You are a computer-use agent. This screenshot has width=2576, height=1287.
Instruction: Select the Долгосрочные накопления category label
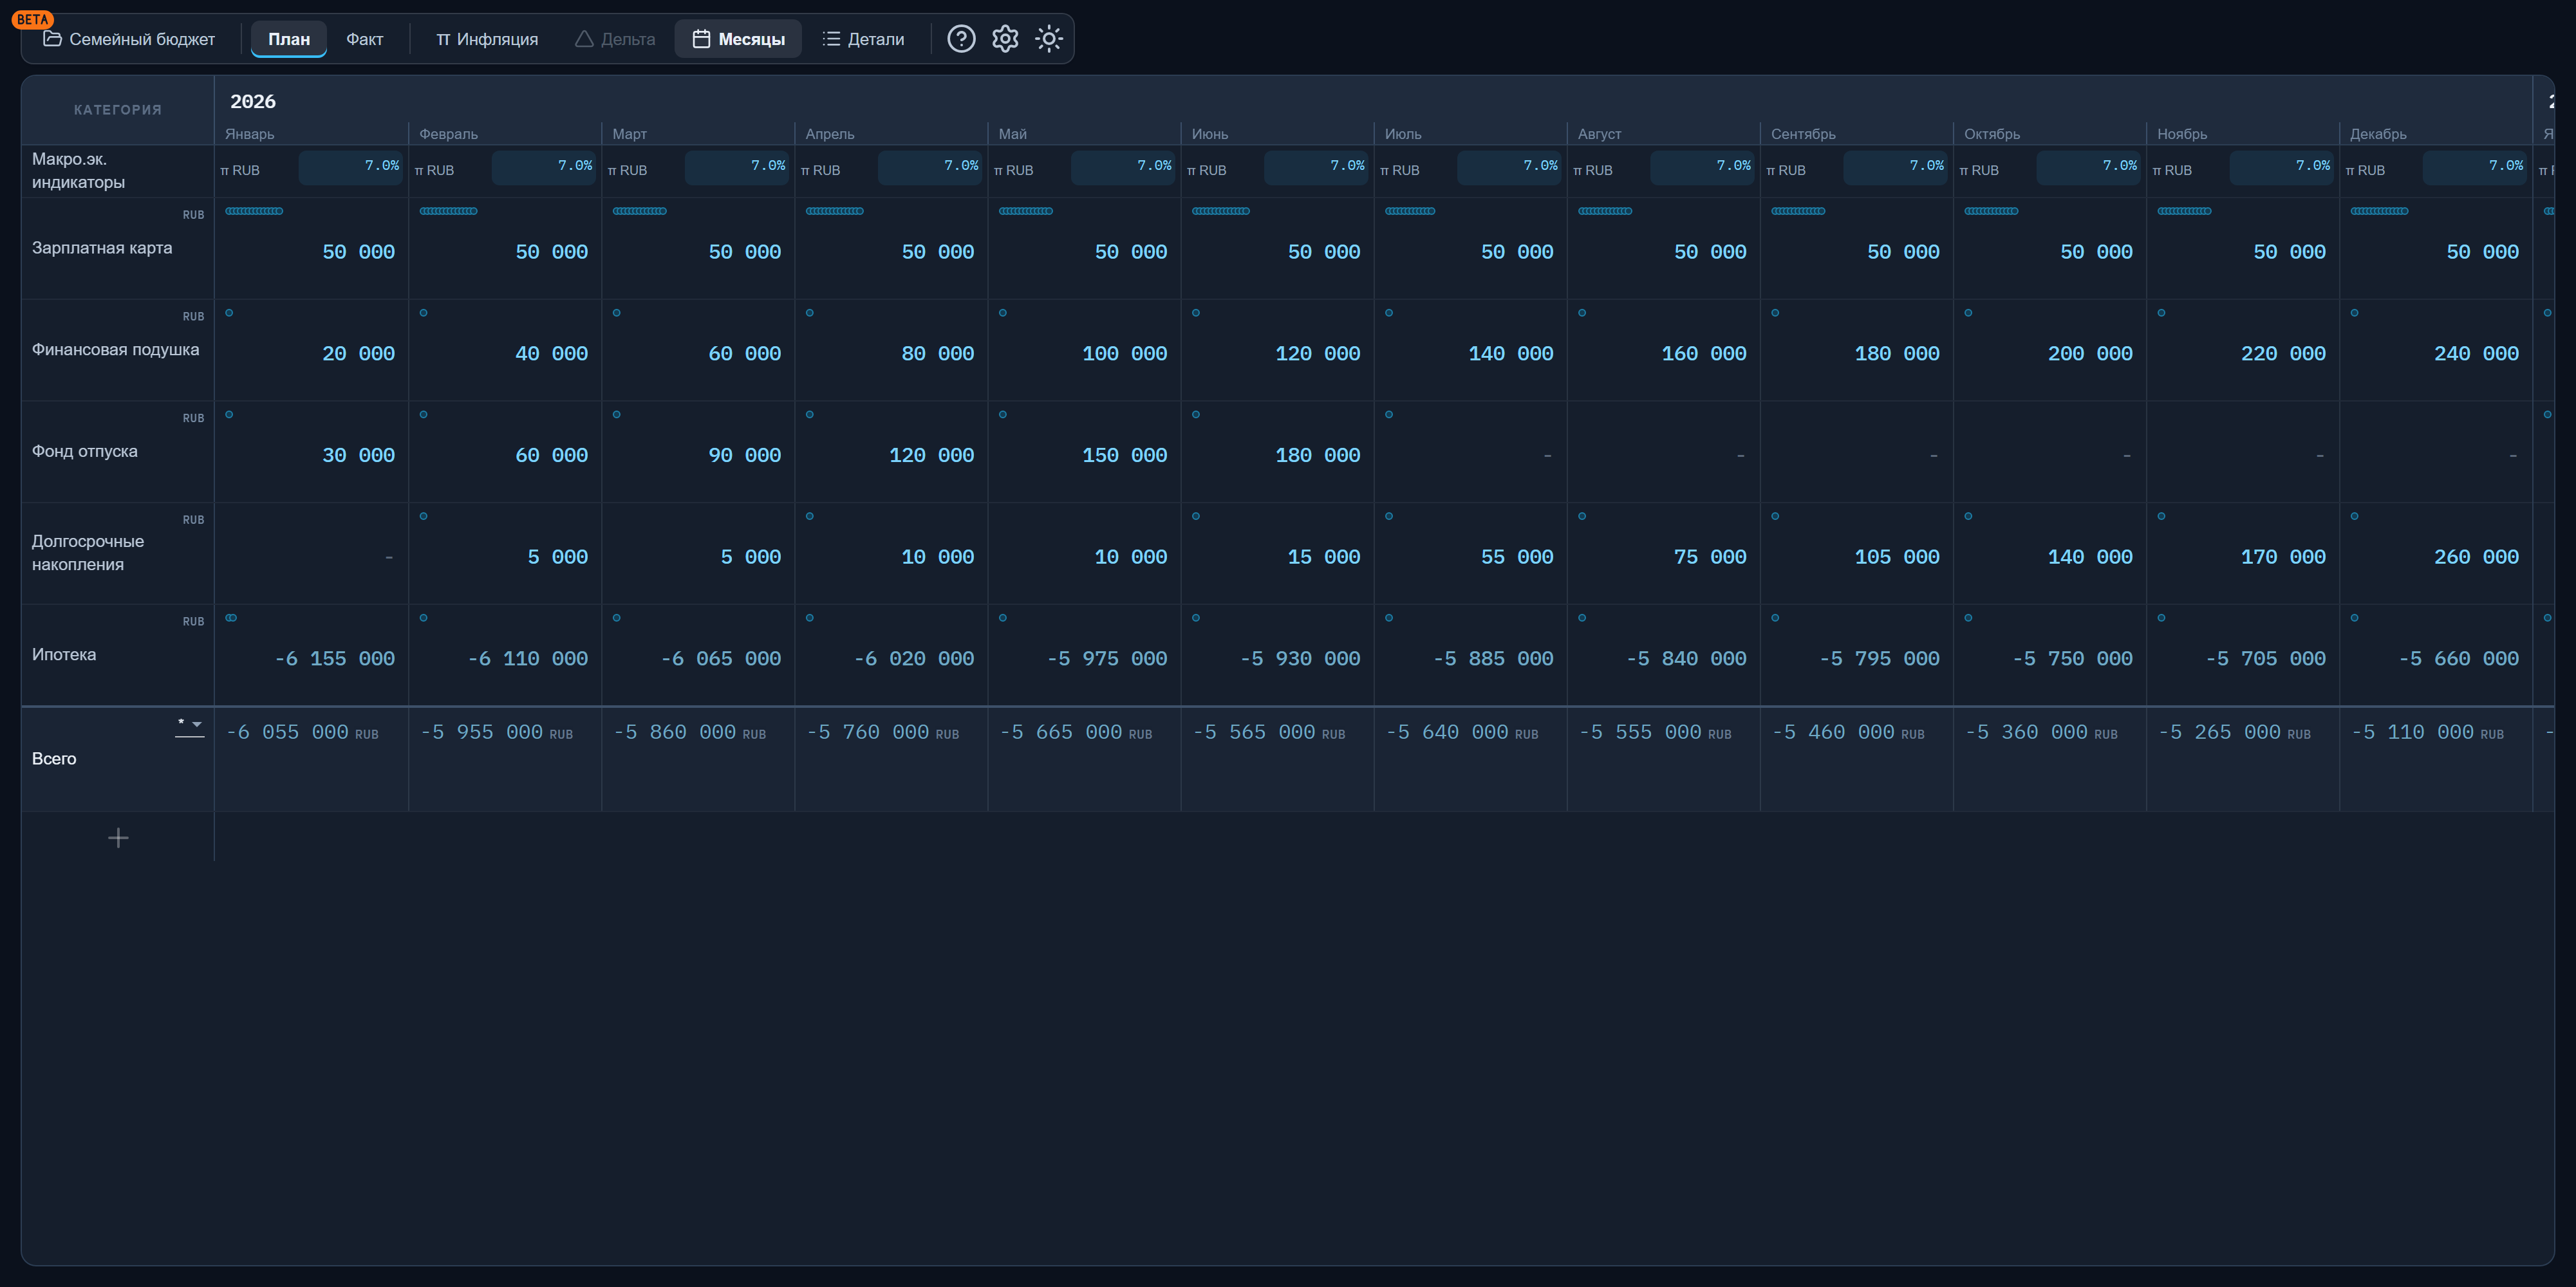88,553
